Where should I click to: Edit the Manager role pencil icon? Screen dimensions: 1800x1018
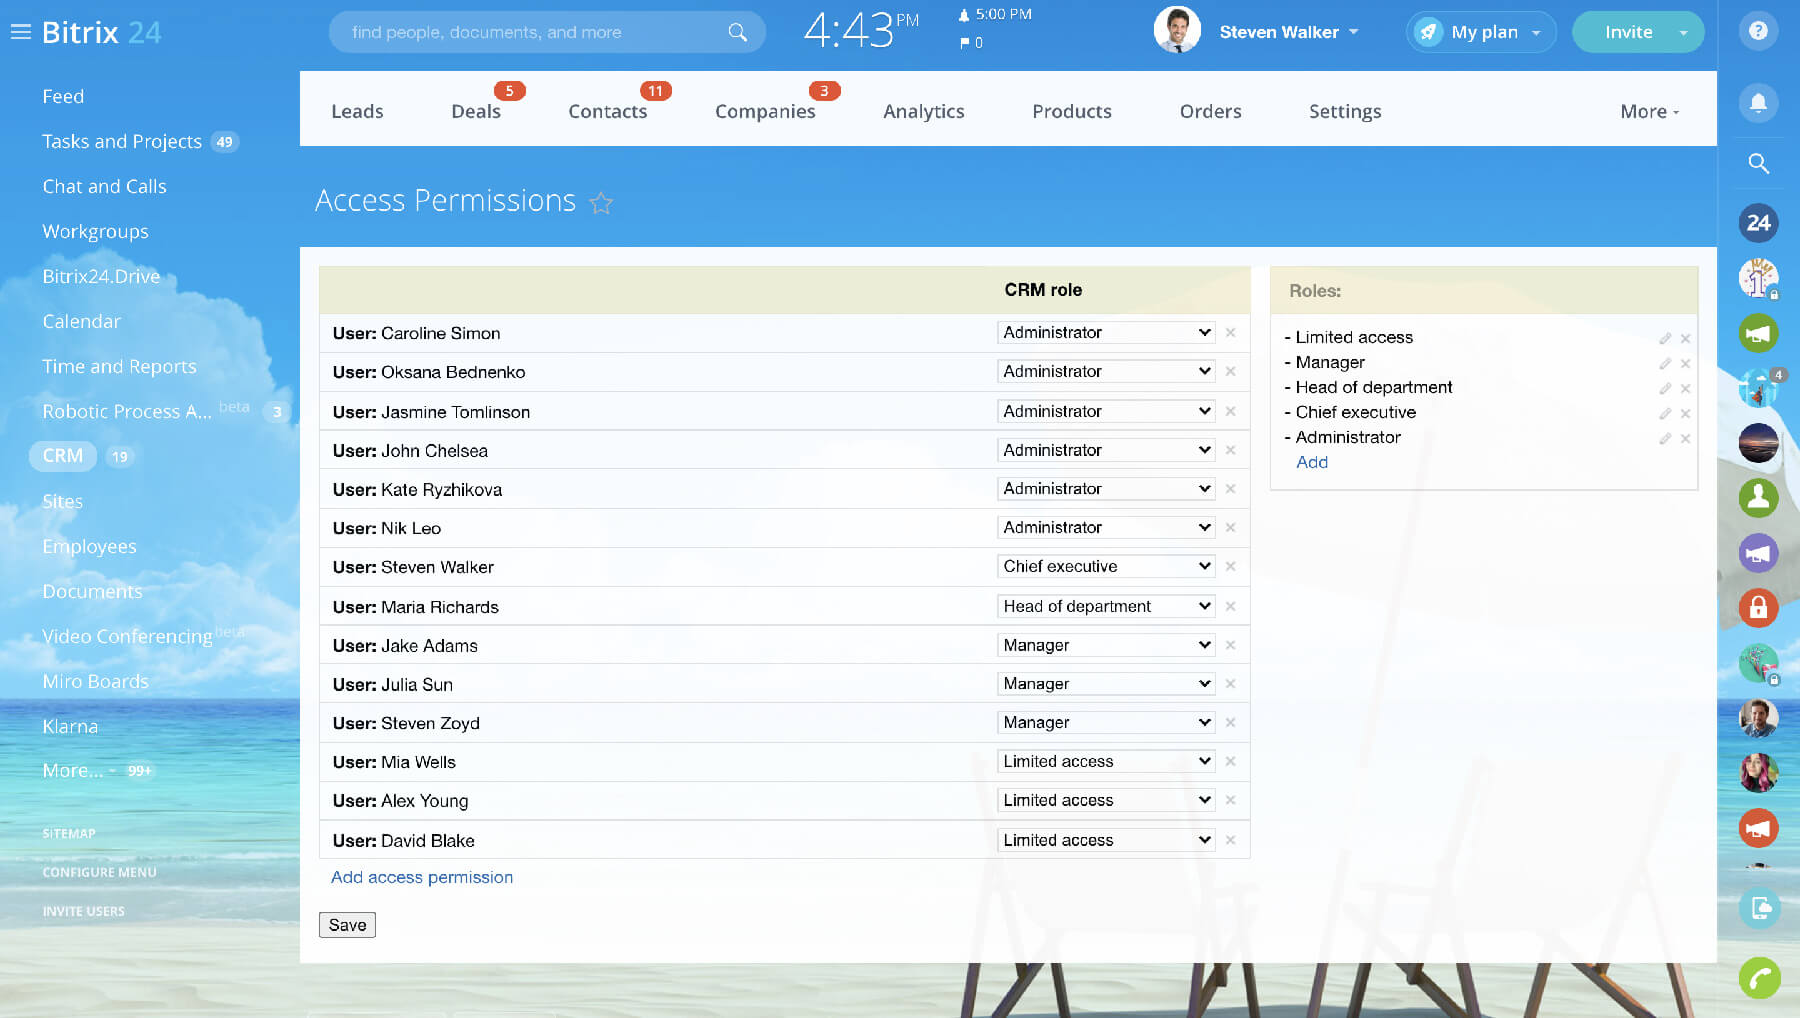tap(1665, 363)
